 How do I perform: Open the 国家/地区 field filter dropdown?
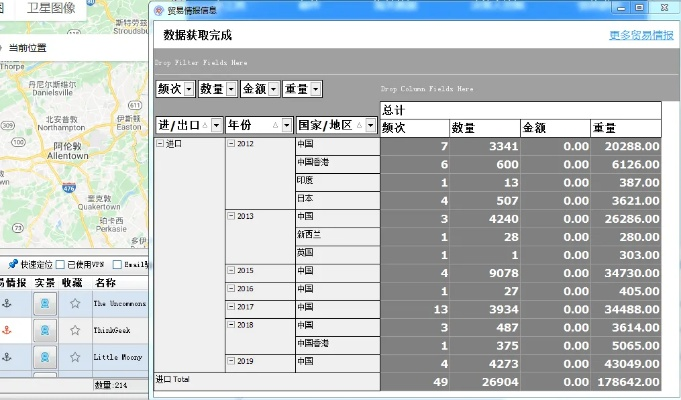(370, 125)
